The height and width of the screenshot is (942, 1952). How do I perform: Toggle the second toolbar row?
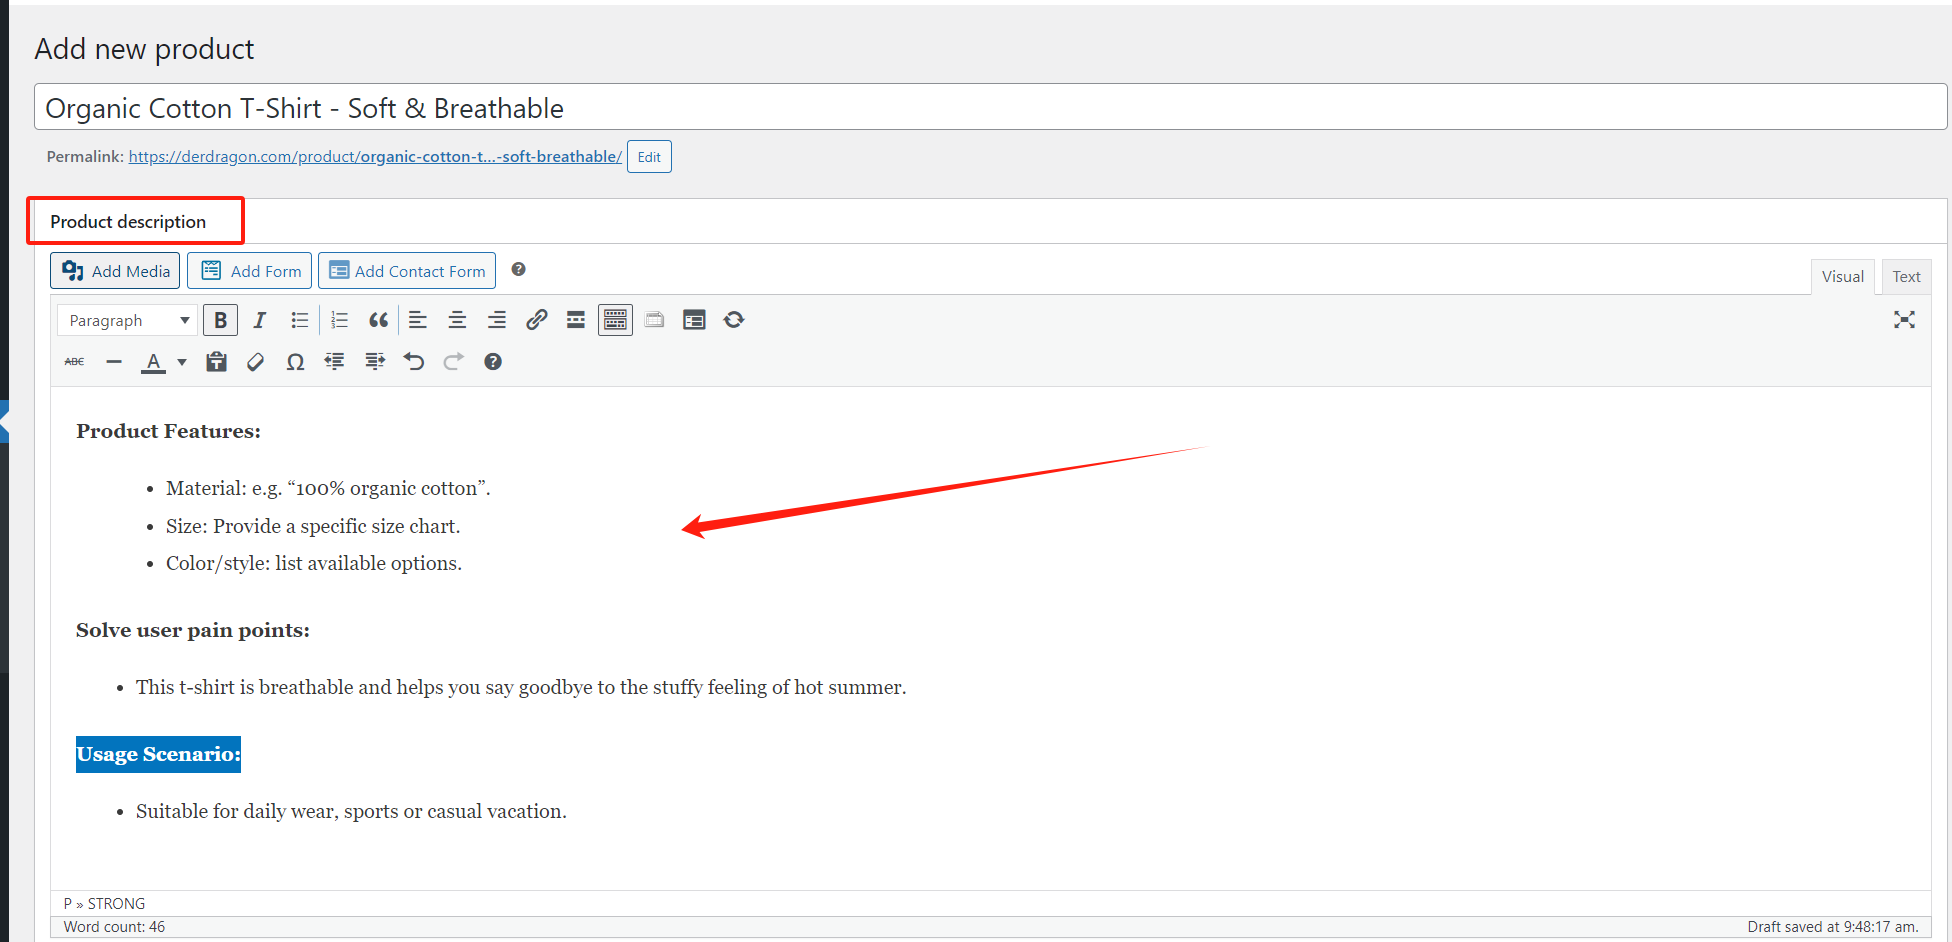coord(615,320)
